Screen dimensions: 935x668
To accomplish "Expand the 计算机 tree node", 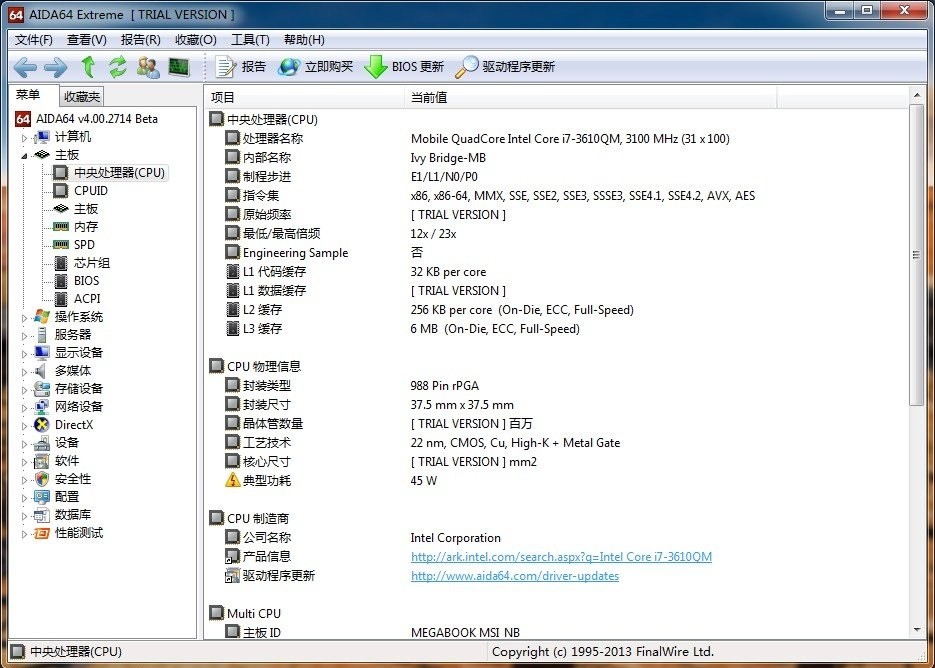I will (x=25, y=137).
